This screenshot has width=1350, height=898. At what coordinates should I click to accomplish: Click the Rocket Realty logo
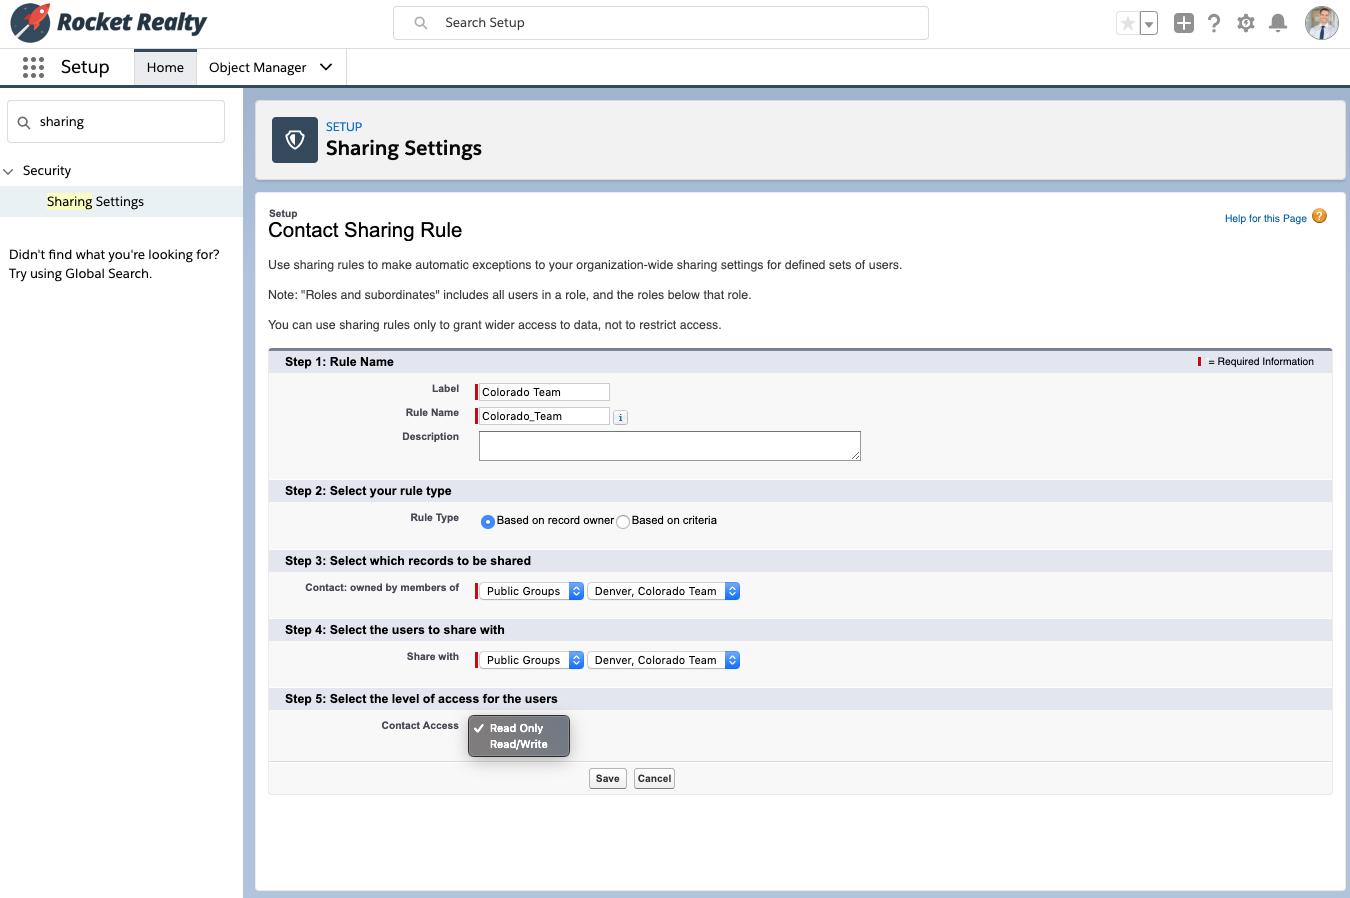pos(107,22)
